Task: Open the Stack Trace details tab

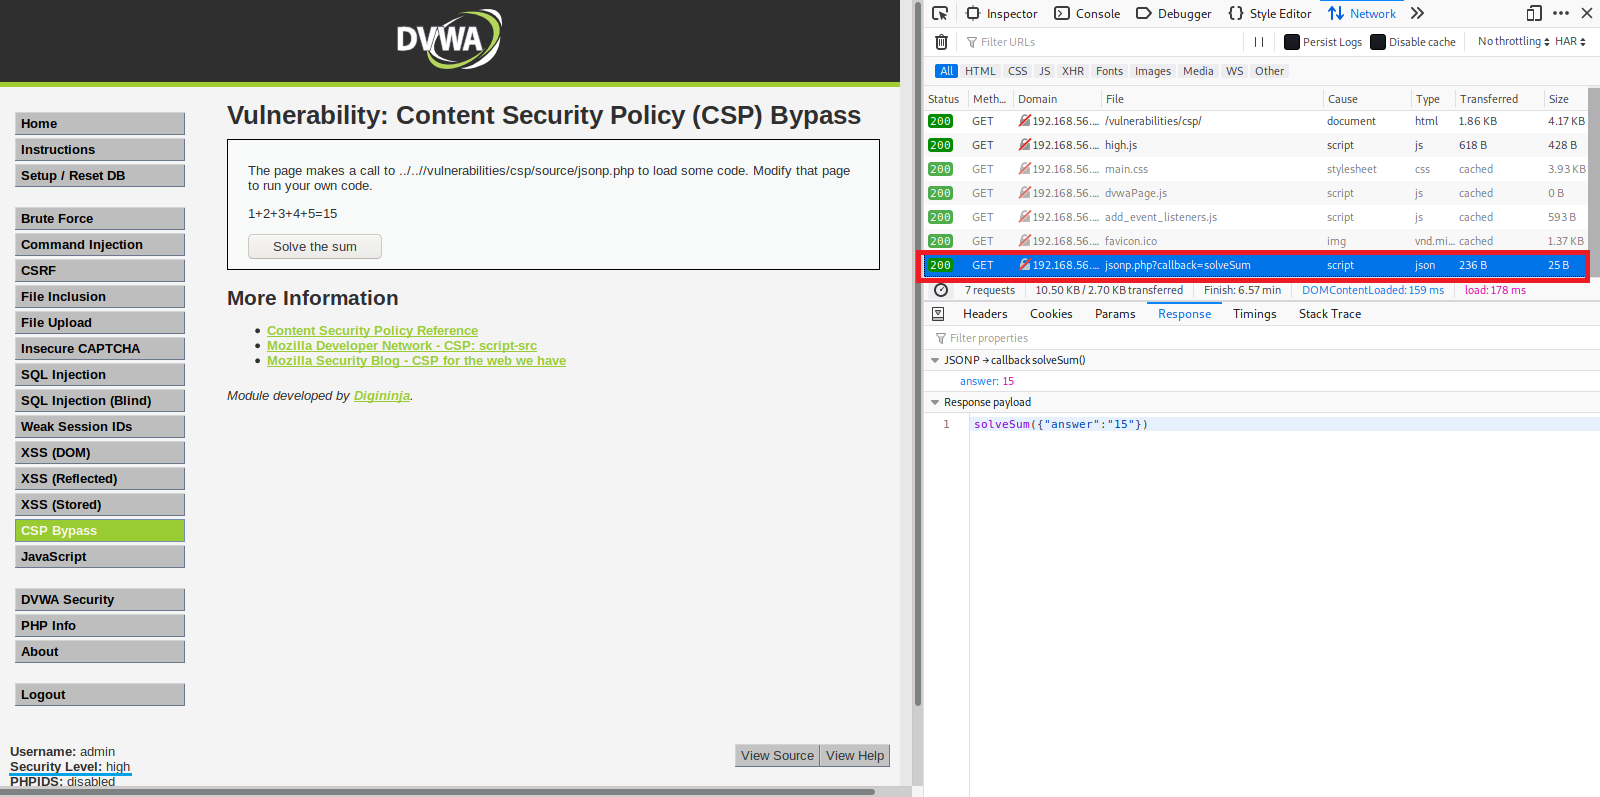Action: (1330, 314)
